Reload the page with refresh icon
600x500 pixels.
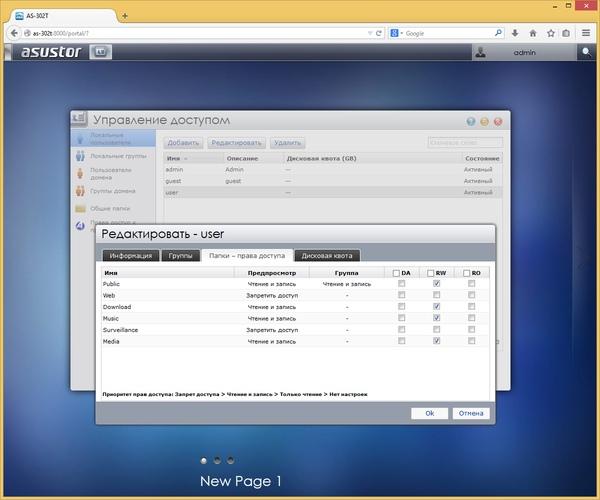click(378, 33)
